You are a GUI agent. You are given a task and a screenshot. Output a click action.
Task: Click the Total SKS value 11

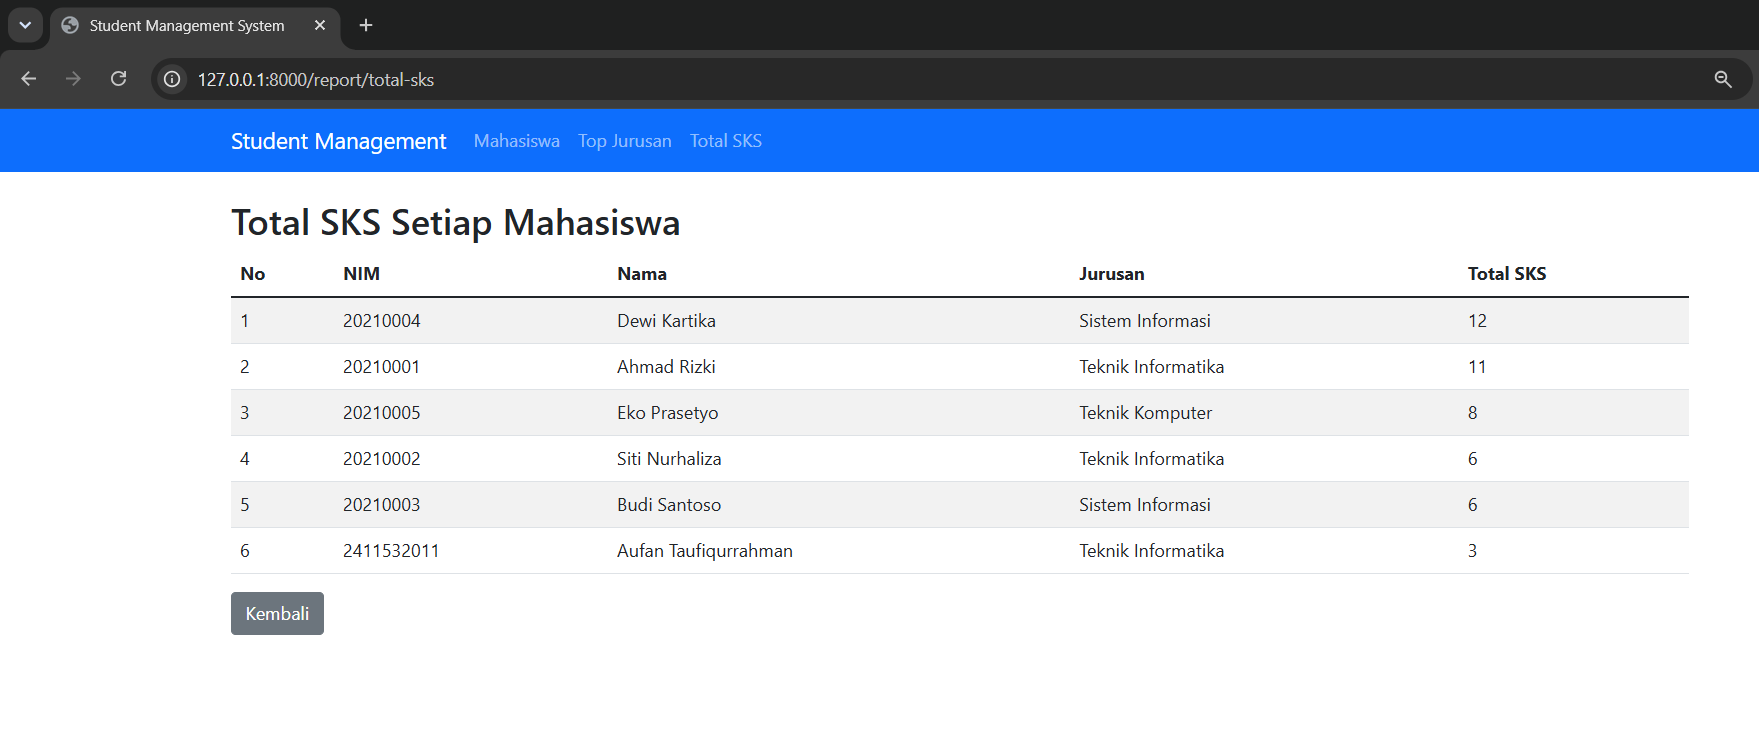(x=1477, y=367)
